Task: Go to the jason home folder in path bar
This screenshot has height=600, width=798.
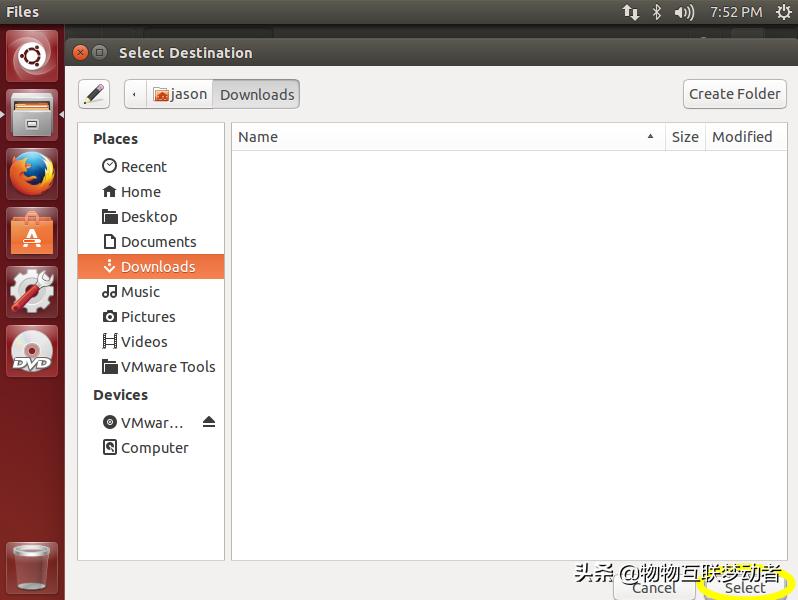Action: [x=180, y=94]
